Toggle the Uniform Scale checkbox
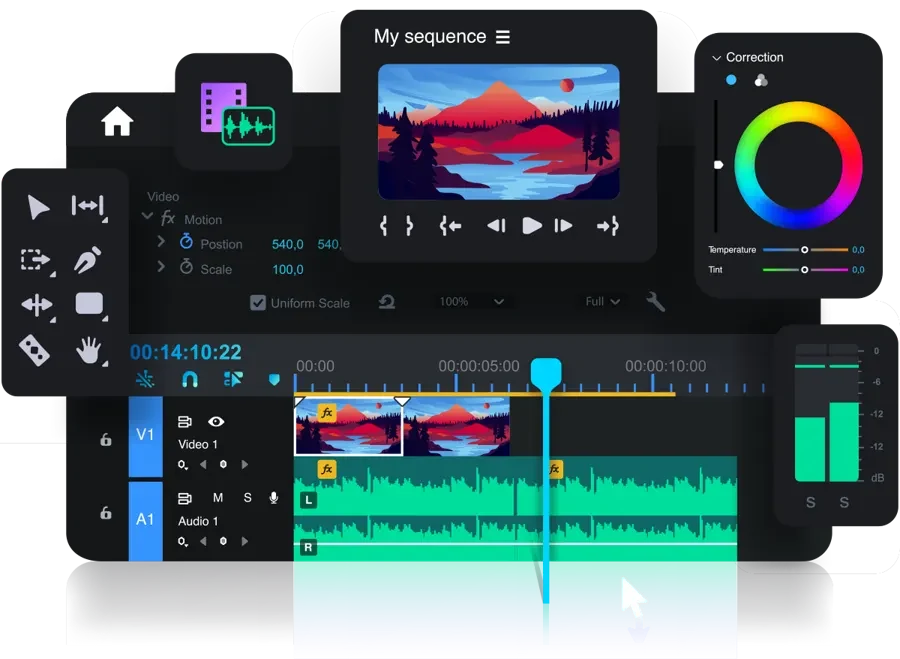This screenshot has width=900, height=659. 258,303
